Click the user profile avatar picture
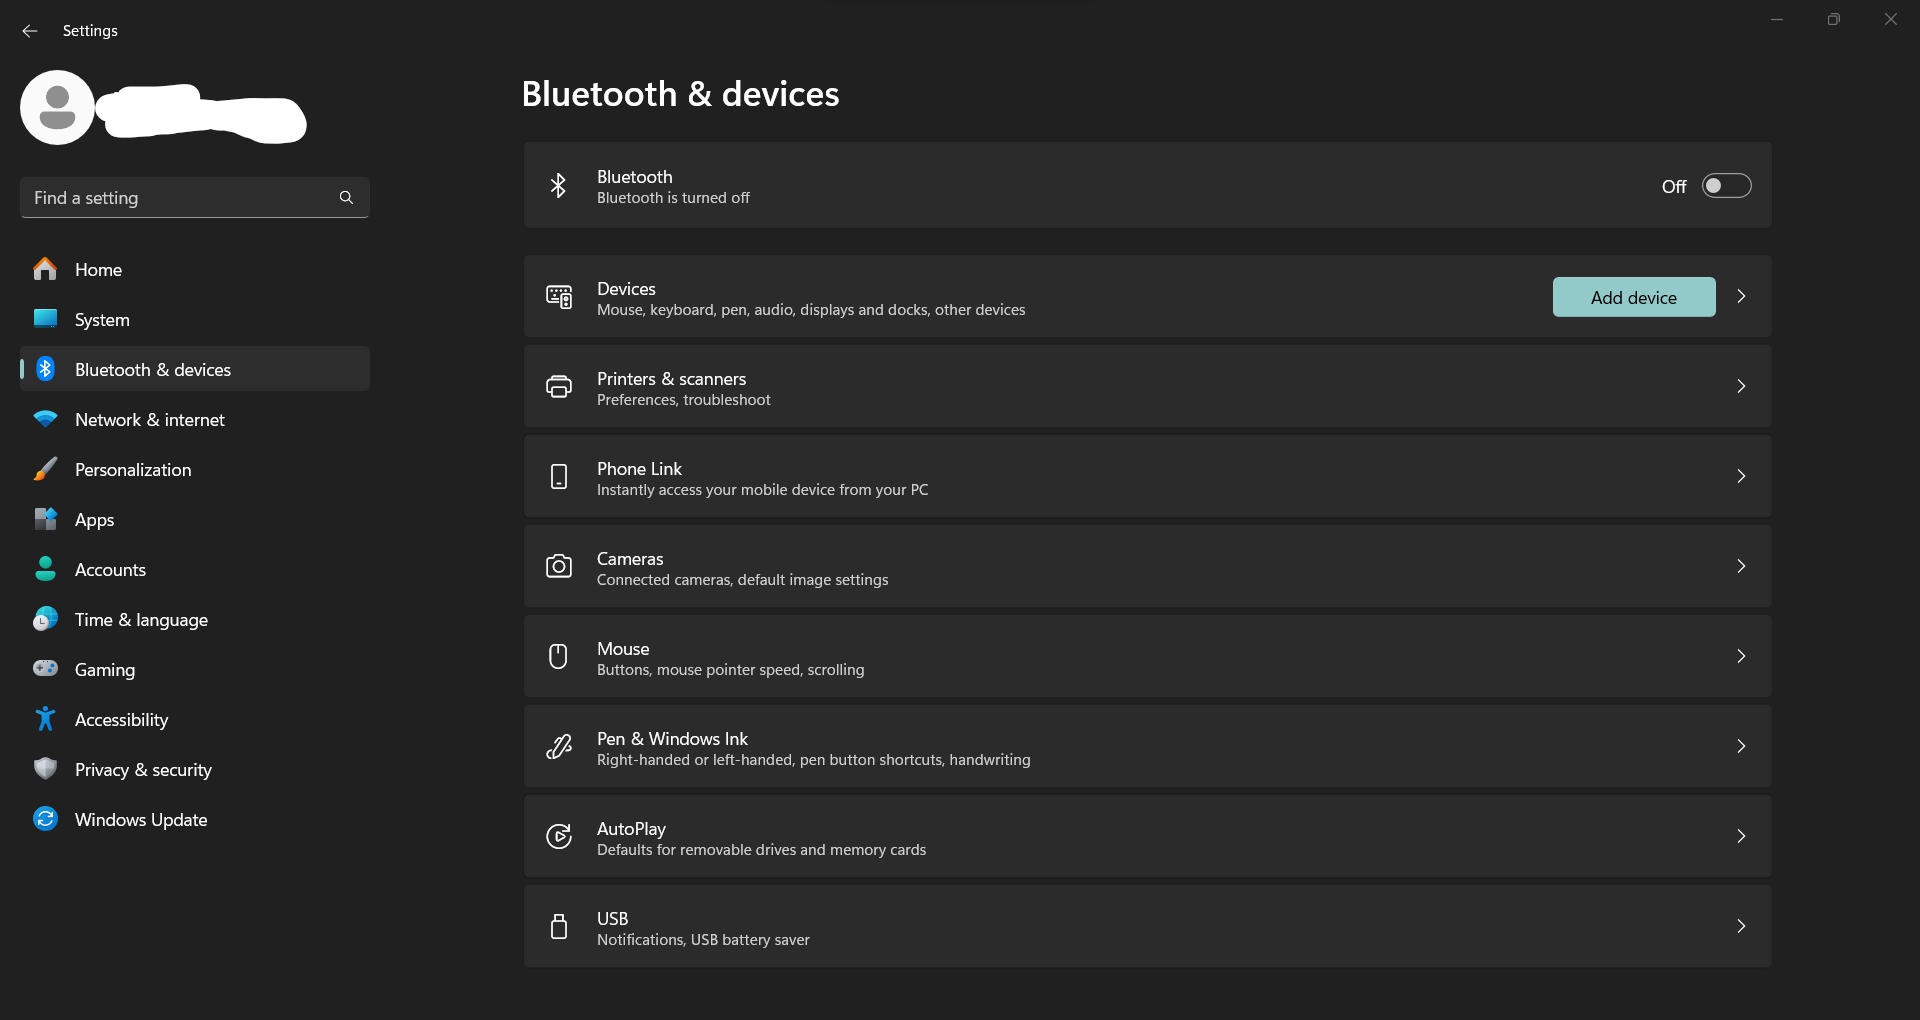 click(x=57, y=108)
